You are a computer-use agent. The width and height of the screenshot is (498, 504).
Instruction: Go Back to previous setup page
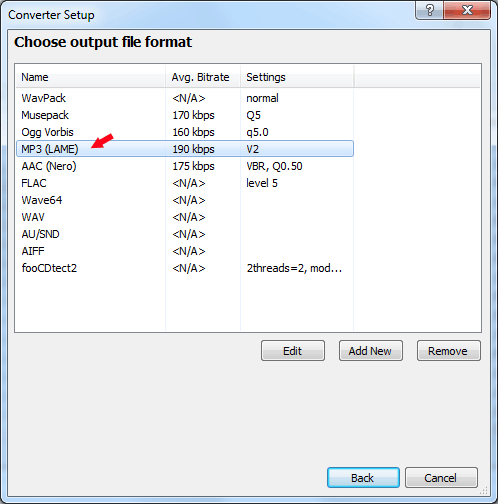pos(363,478)
